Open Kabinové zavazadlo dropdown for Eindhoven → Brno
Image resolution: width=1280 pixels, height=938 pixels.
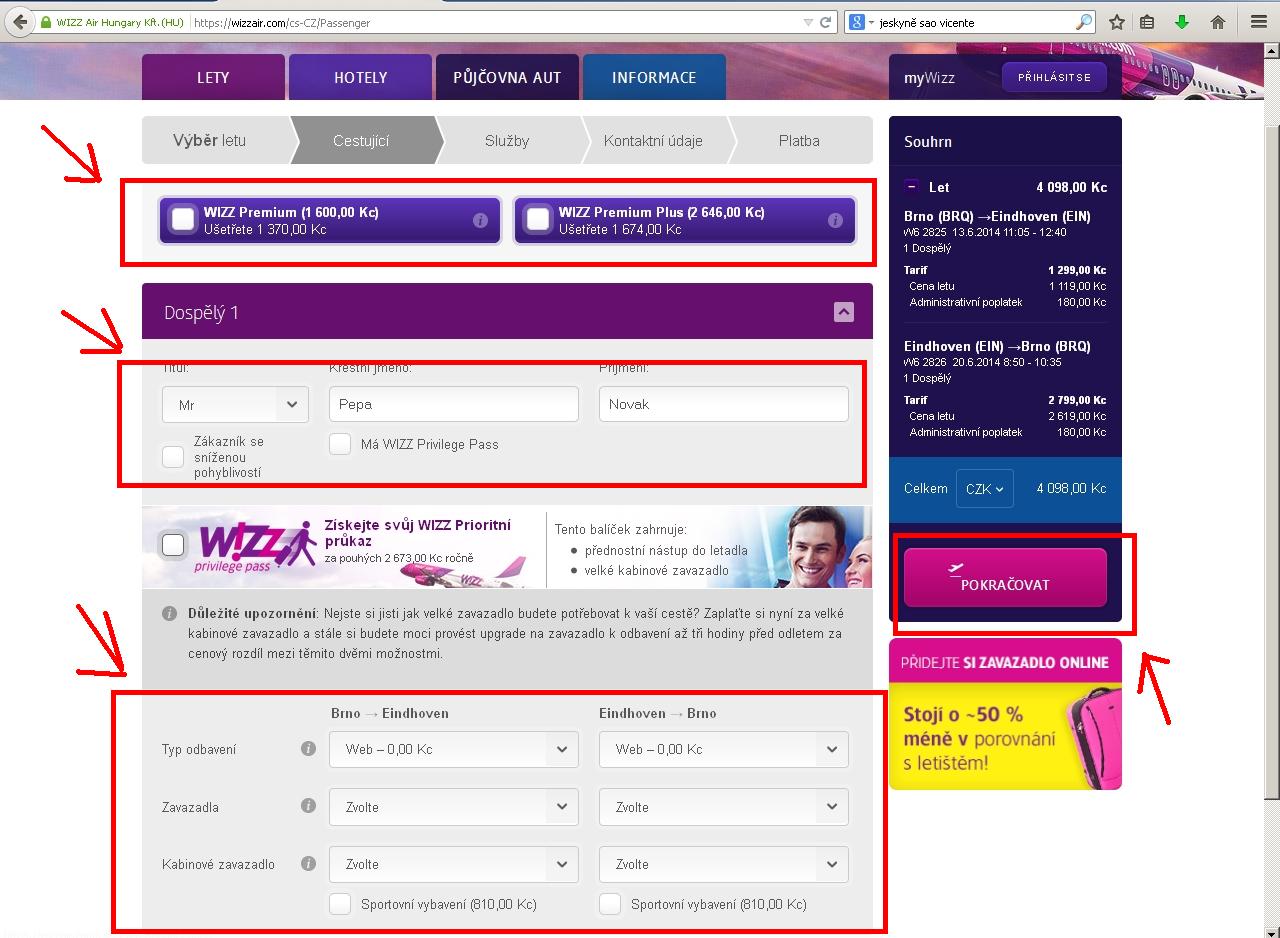[x=724, y=864]
